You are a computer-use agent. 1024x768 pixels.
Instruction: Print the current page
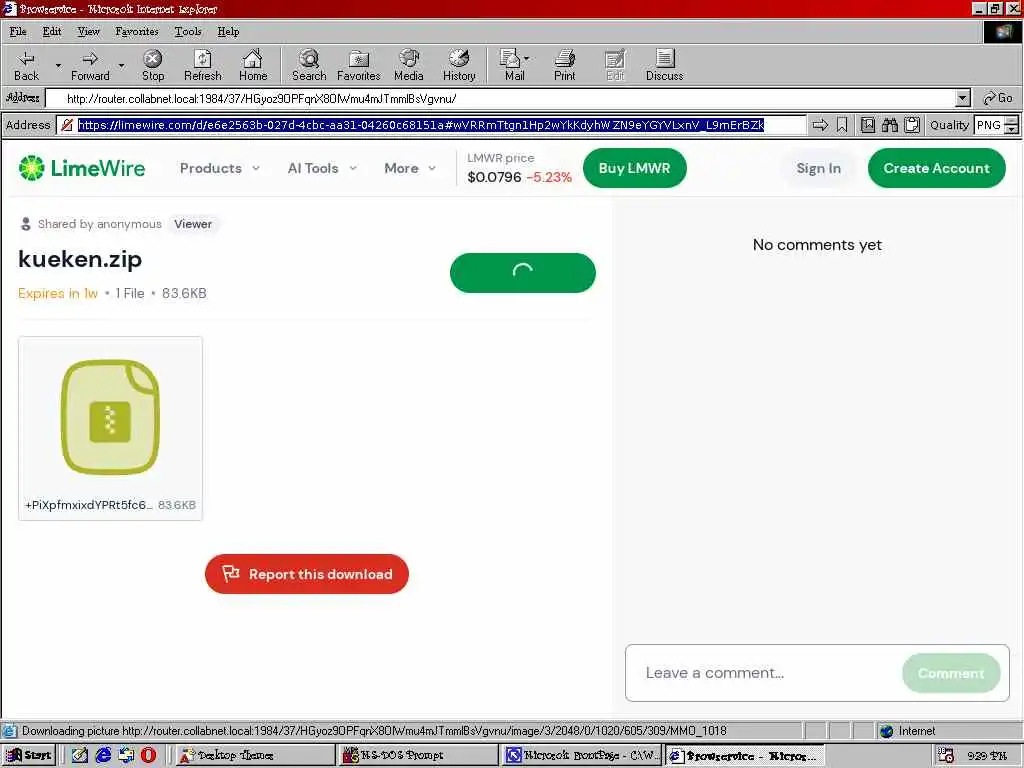pos(565,65)
